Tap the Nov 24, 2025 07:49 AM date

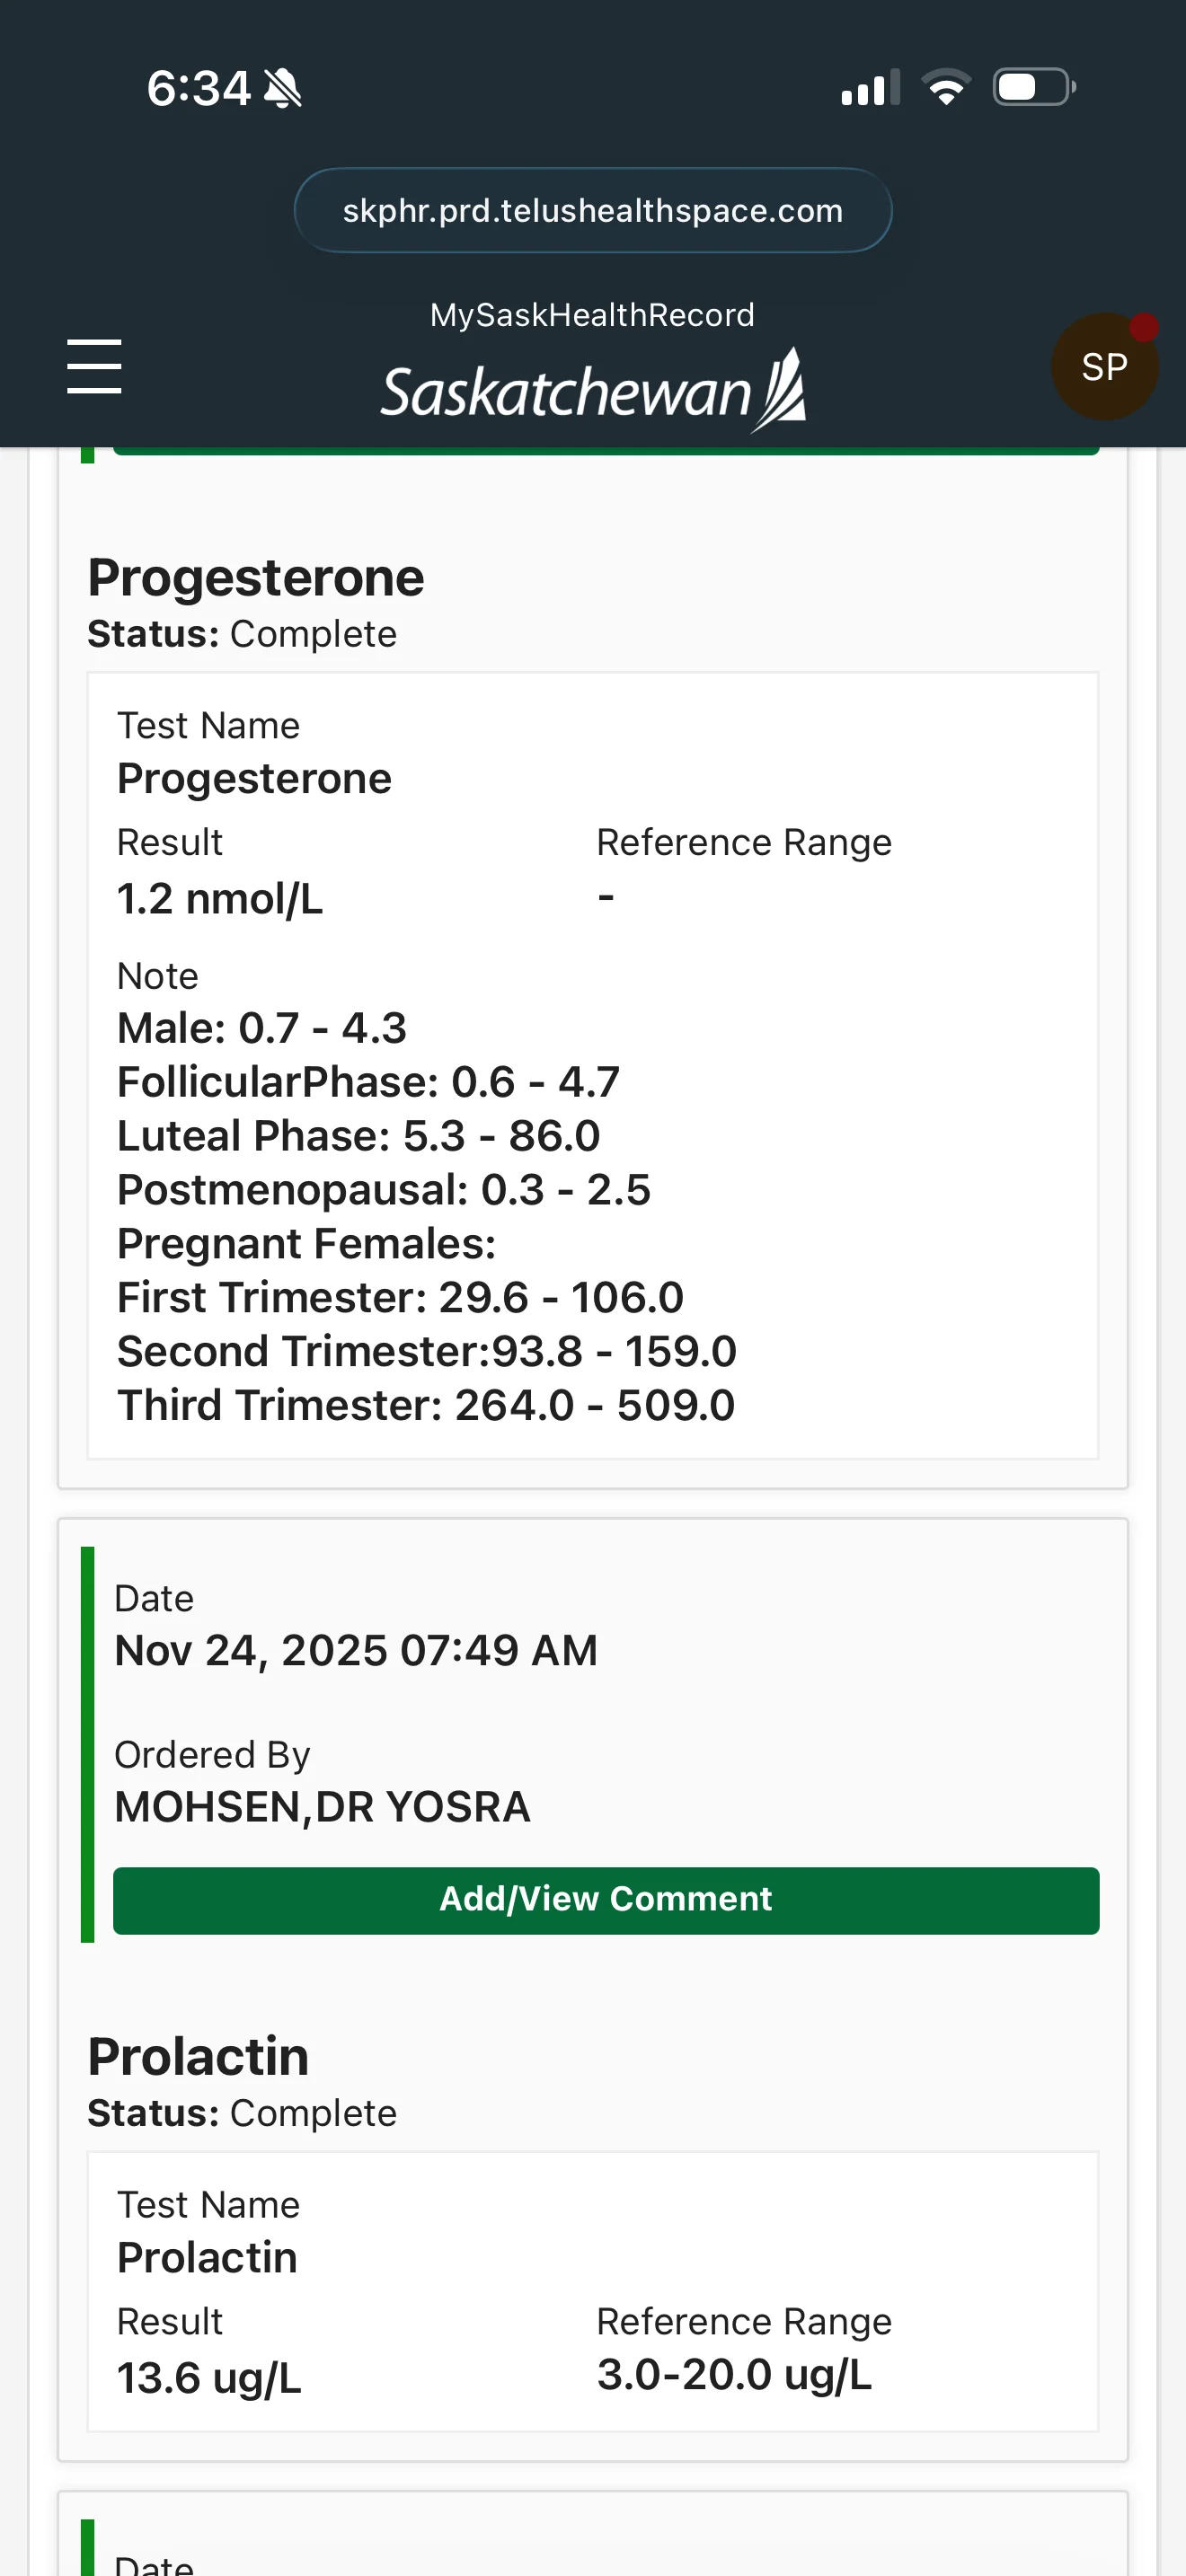coord(356,1650)
